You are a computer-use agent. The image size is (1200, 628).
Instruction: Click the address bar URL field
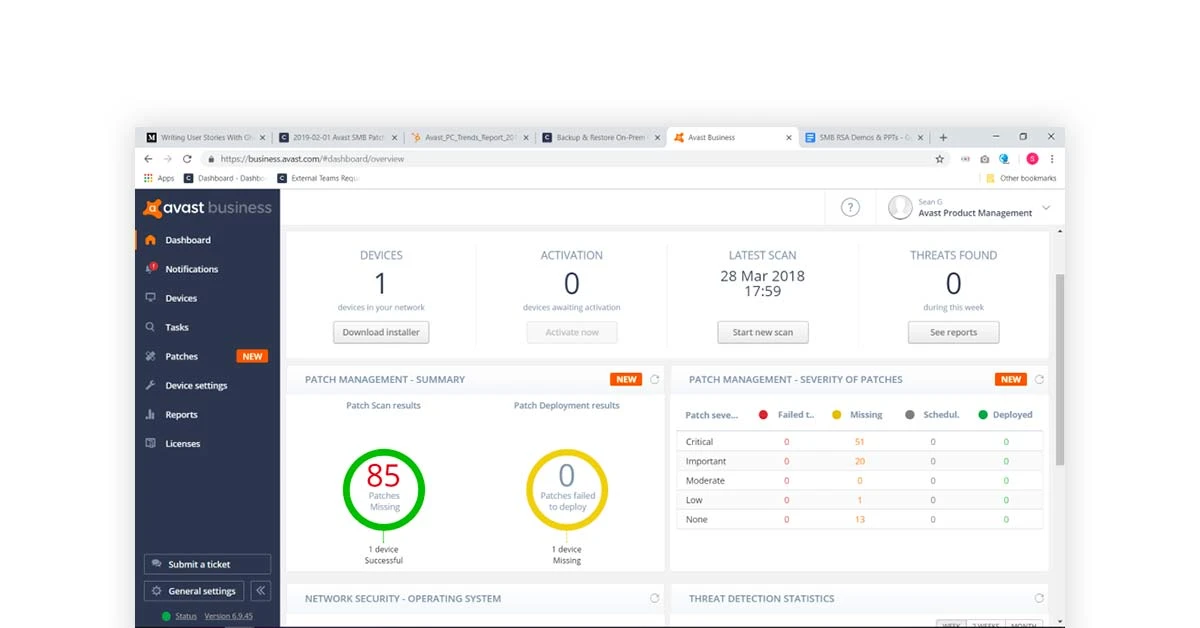(x=573, y=159)
